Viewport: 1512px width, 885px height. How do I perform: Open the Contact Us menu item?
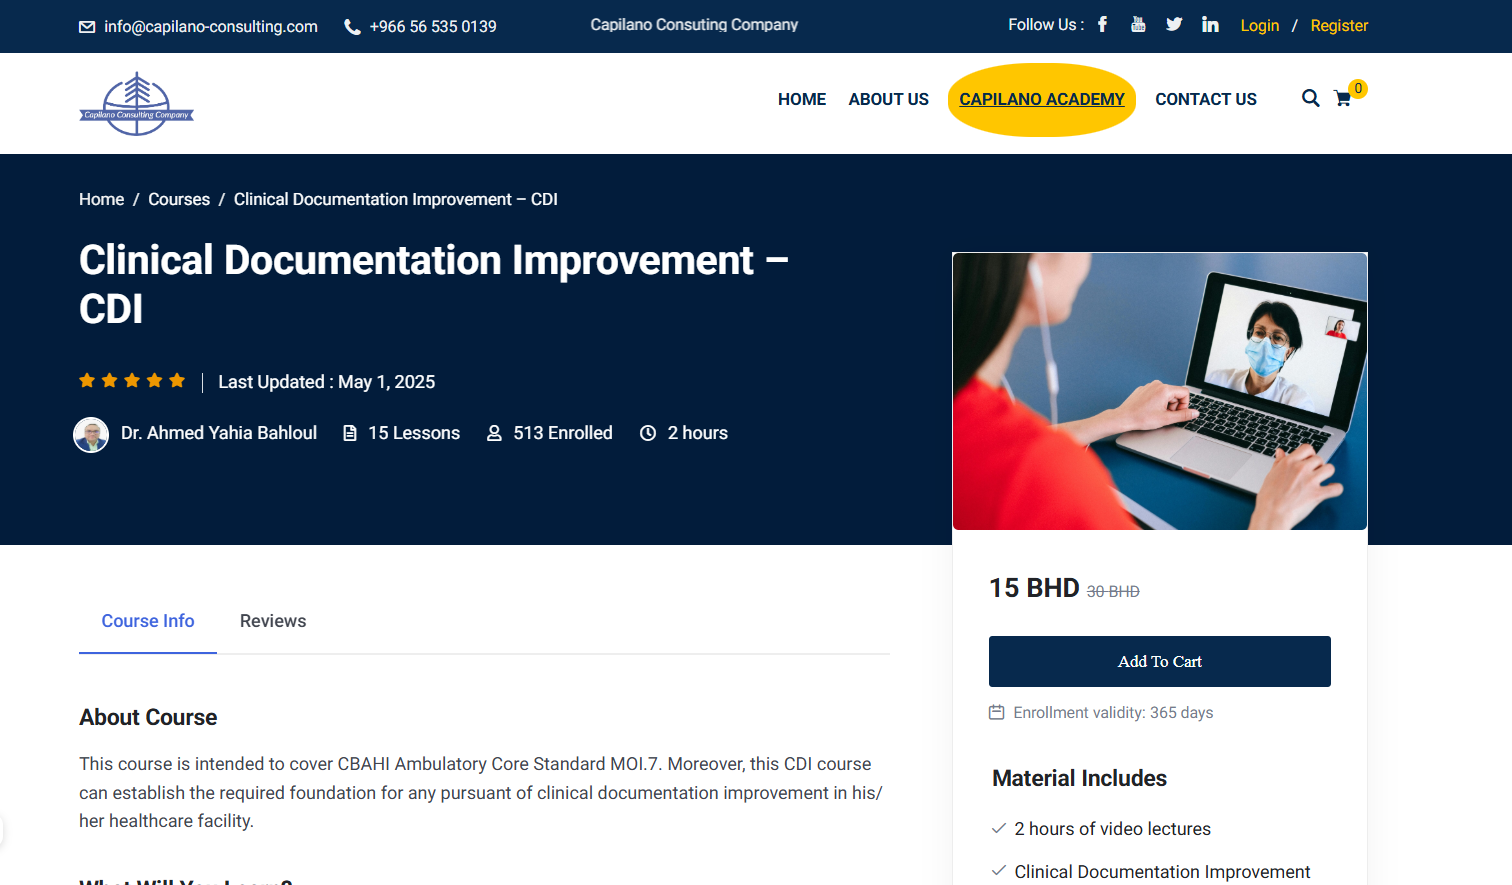1205,99
